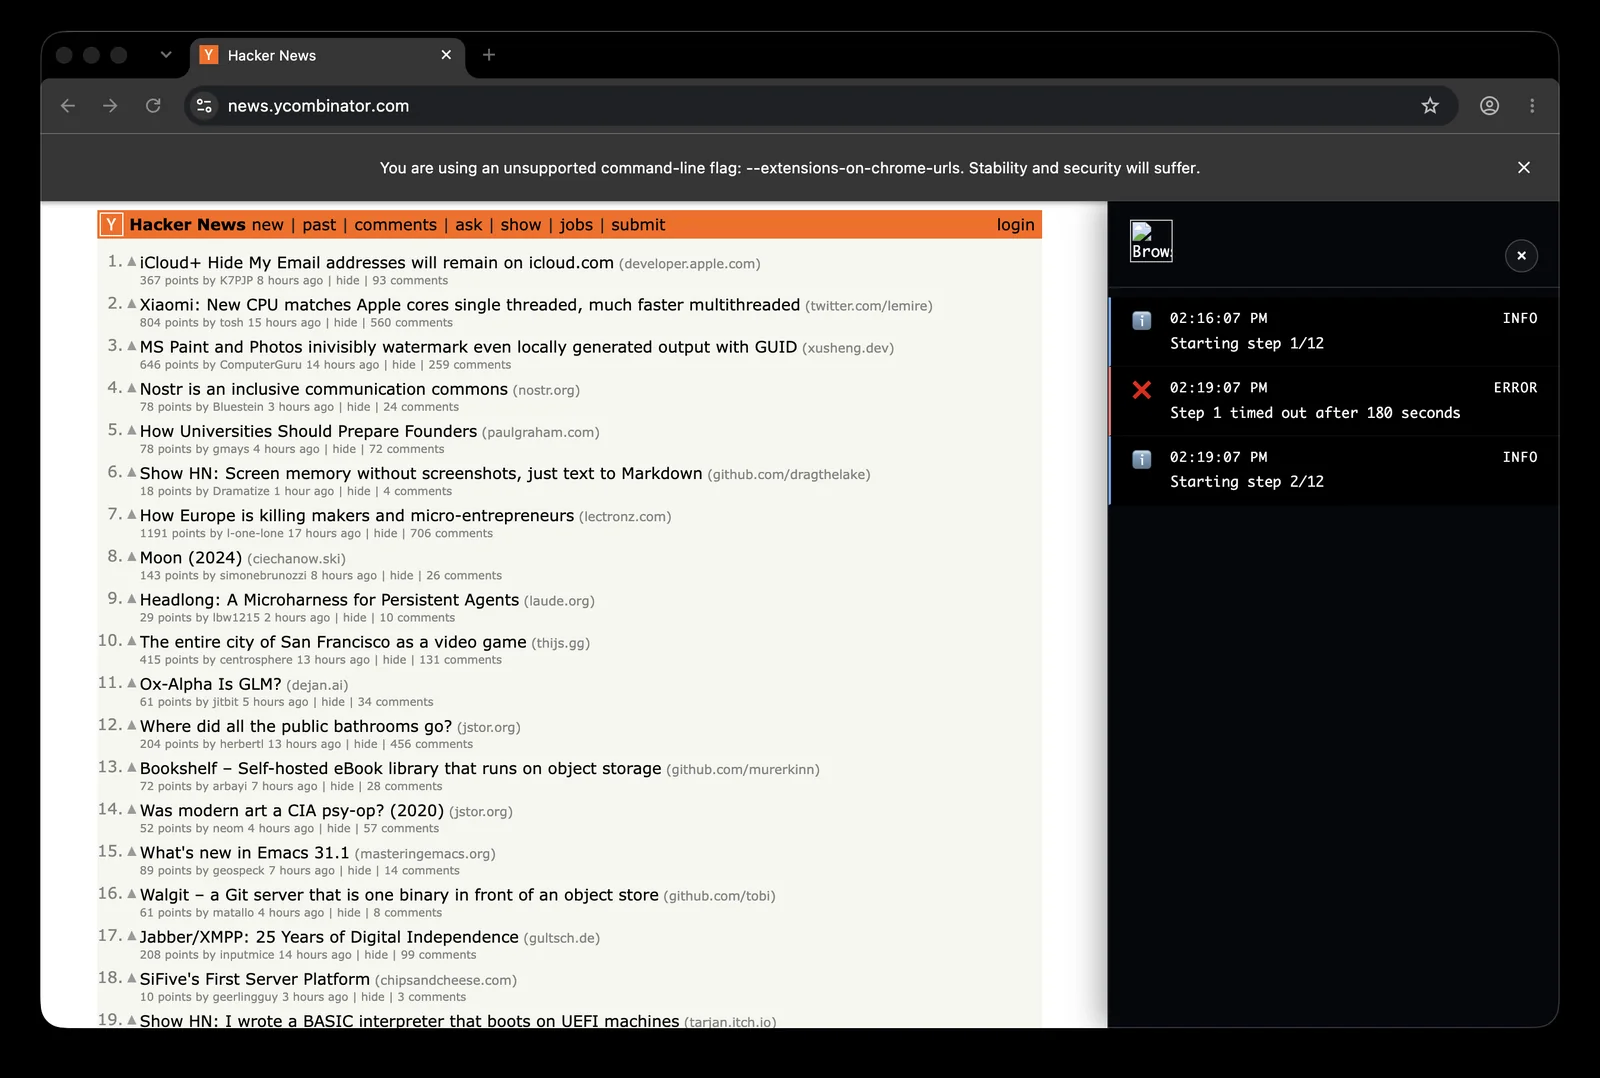This screenshot has height=1078, width=1600.
Task: Open the 93 comments on iCloud+ story
Action: tap(410, 281)
